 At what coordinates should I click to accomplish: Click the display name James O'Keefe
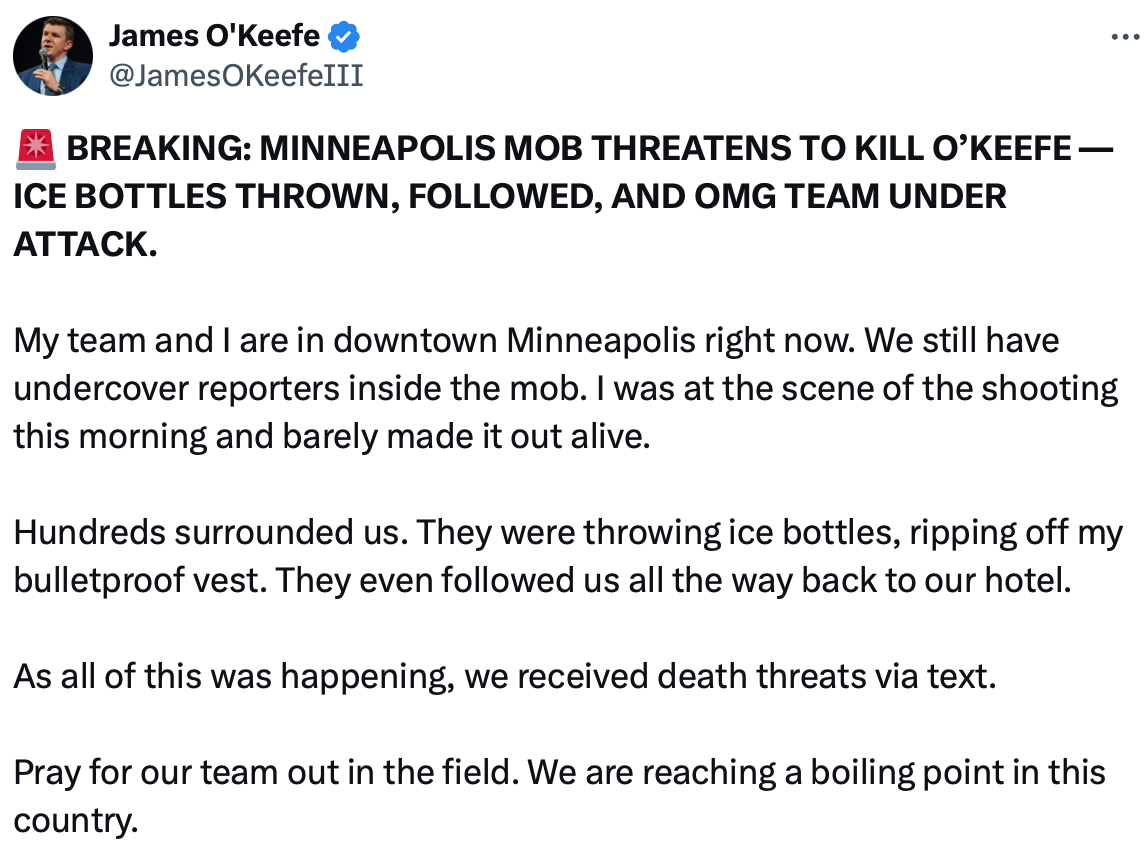[x=214, y=37]
